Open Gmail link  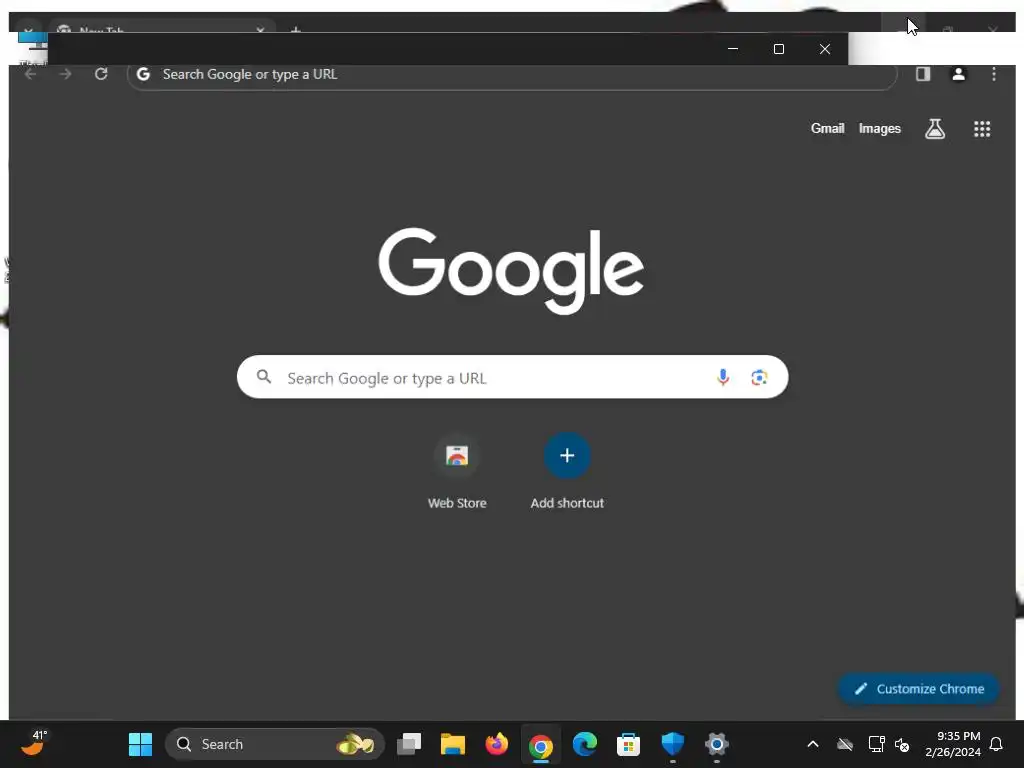(x=827, y=129)
